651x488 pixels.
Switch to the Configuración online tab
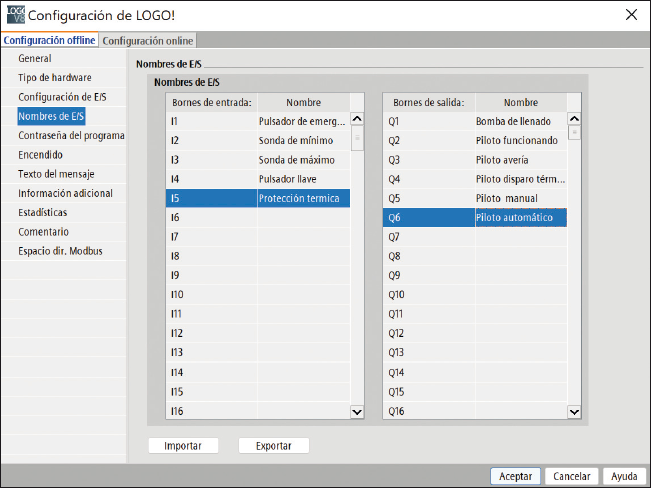pos(148,40)
